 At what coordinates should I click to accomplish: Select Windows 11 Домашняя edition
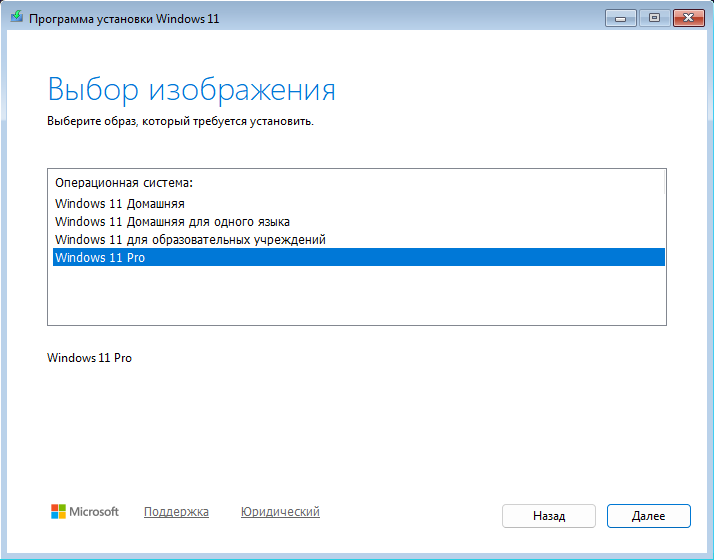(359, 204)
